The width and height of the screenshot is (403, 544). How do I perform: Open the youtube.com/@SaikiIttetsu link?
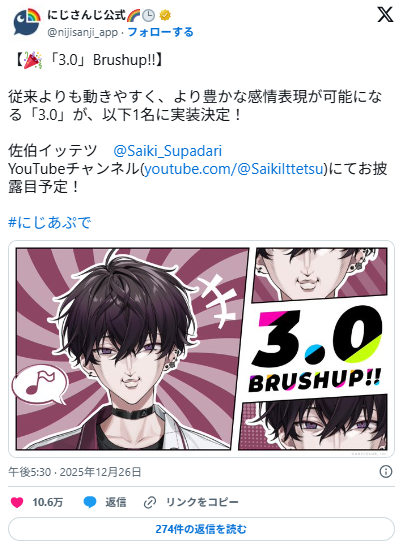point(234,169)
